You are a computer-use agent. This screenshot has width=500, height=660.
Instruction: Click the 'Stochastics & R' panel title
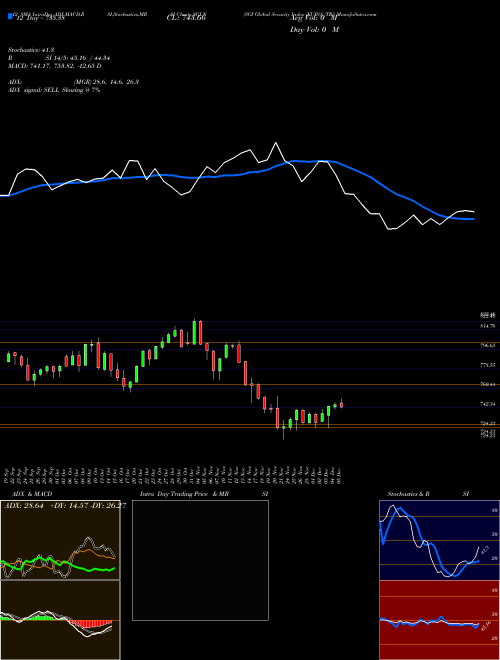coord(409,494)
